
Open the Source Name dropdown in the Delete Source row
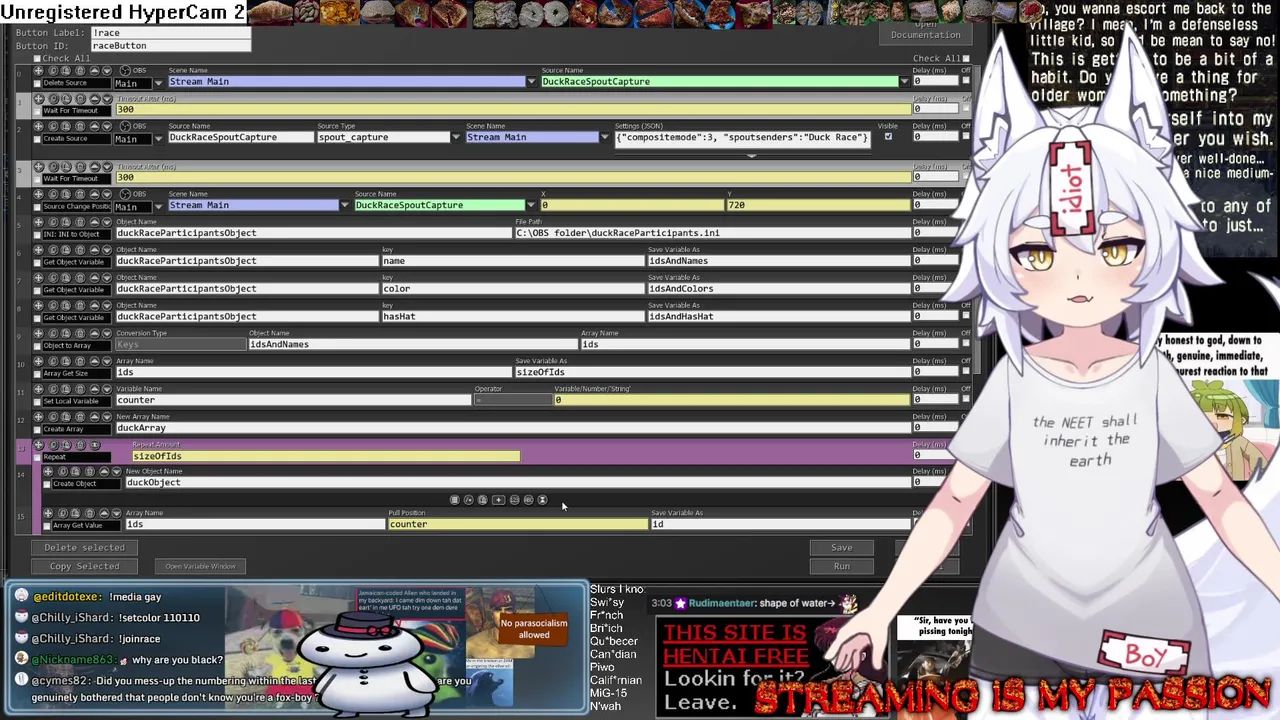(905, 81)
